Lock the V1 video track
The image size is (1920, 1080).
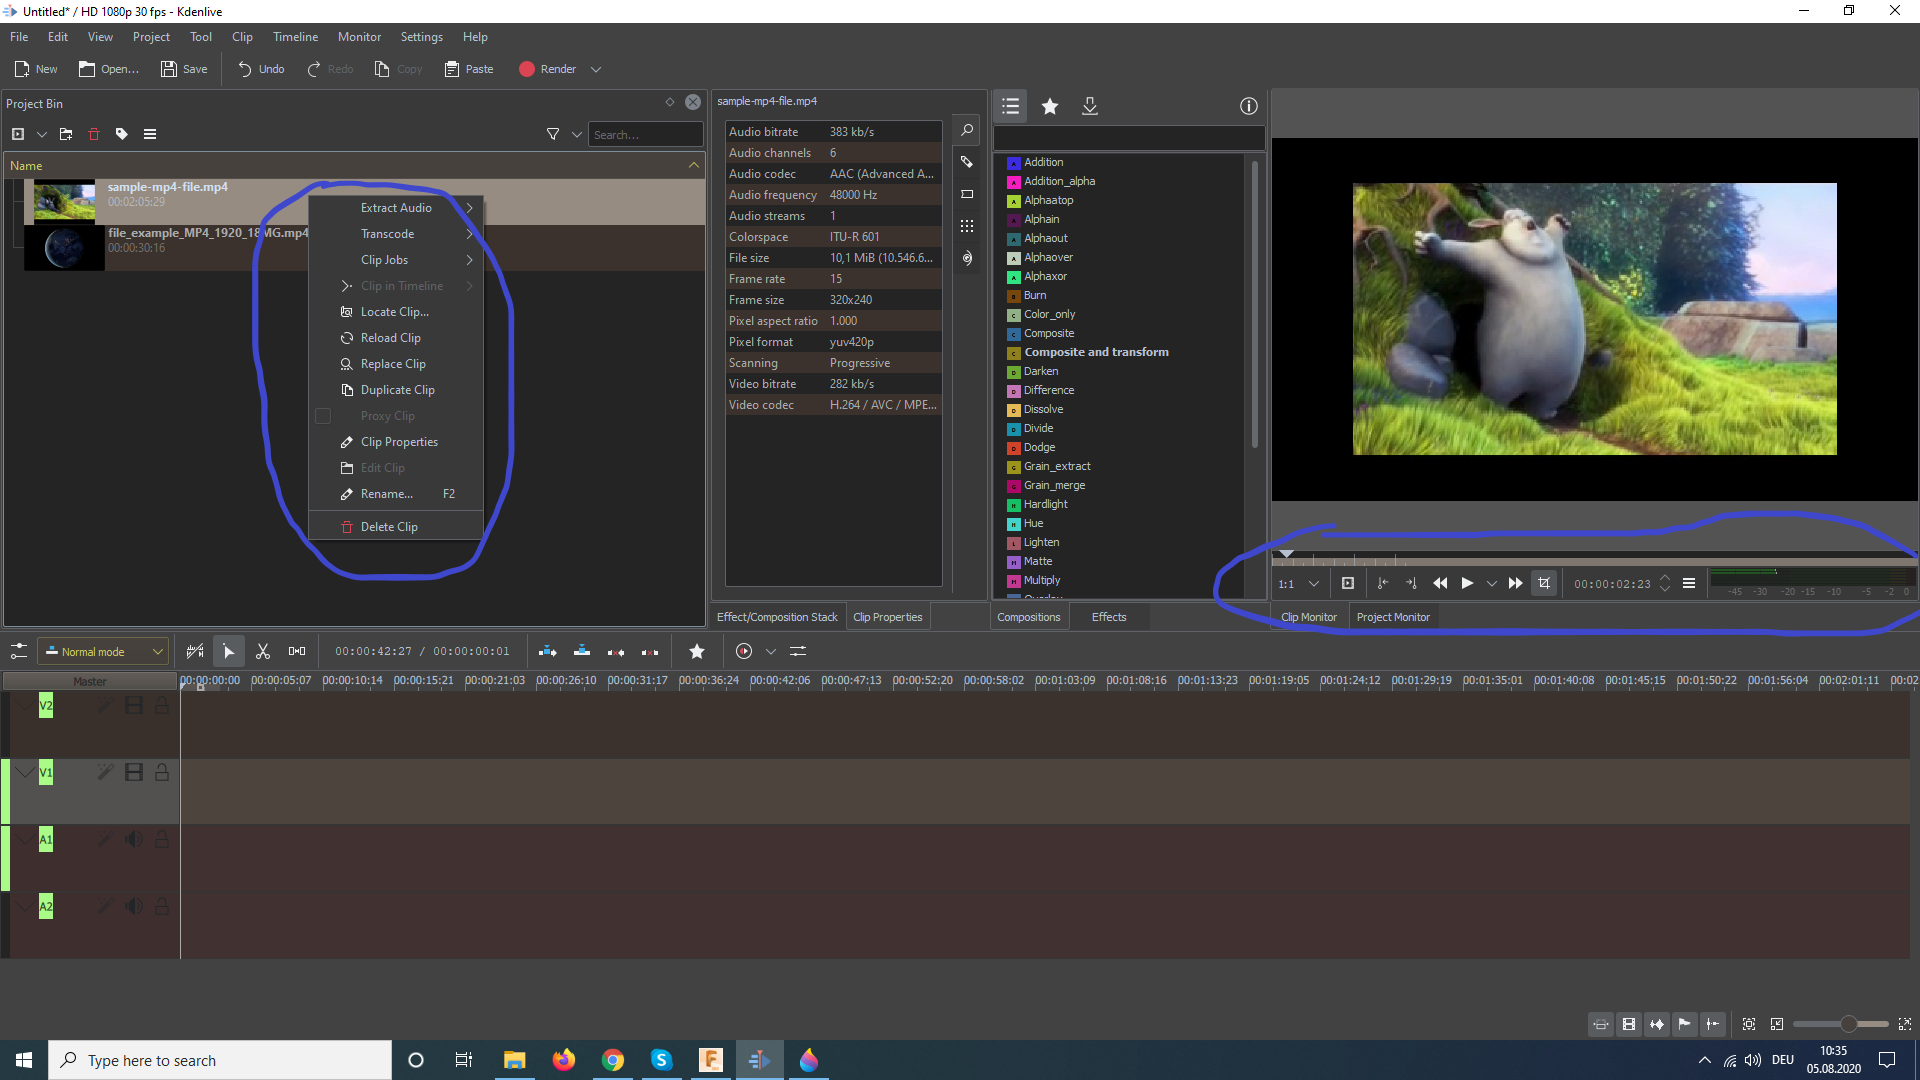tap(162, 772)
